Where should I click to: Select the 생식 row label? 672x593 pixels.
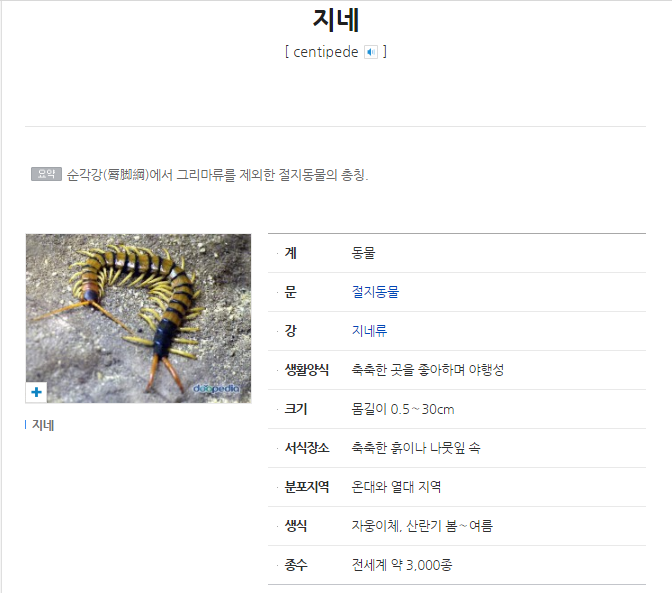coord(296,526)
